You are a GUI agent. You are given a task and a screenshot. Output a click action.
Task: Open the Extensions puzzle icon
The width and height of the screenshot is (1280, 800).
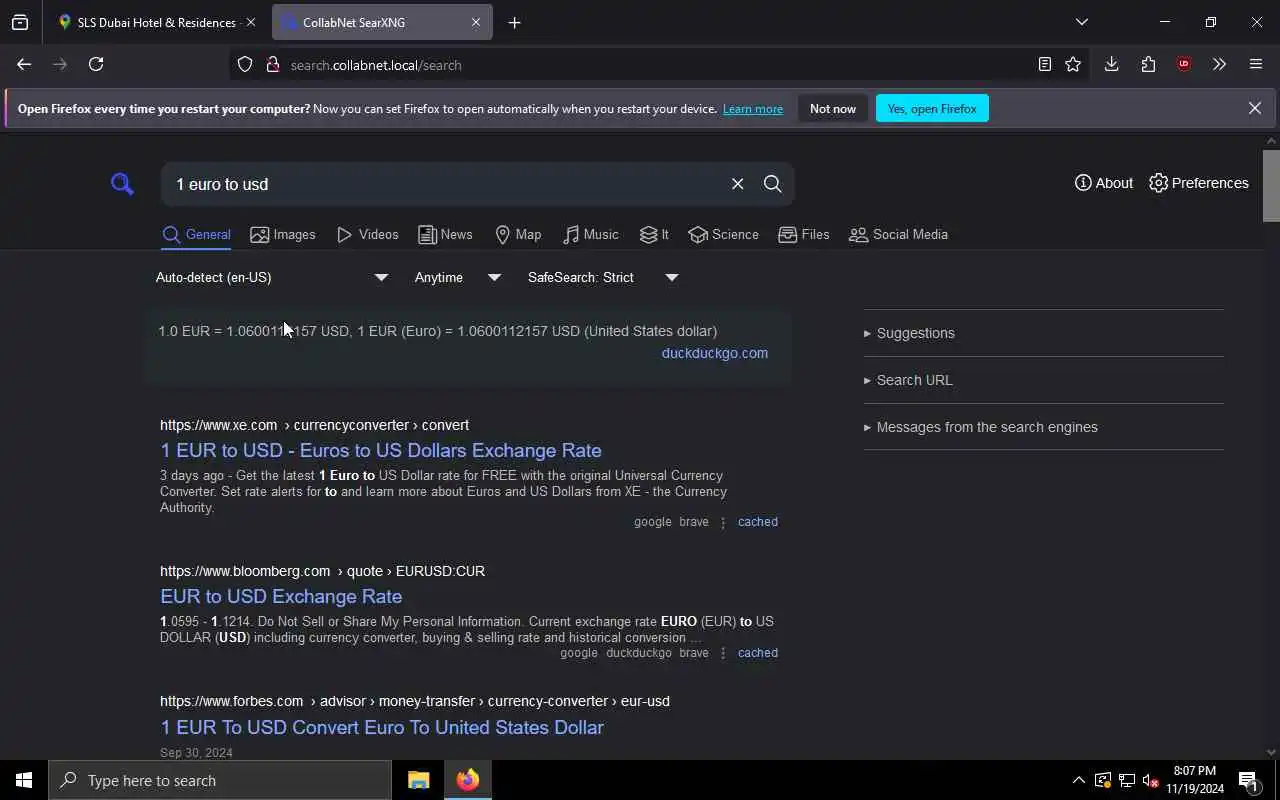tap(1148, 64)
